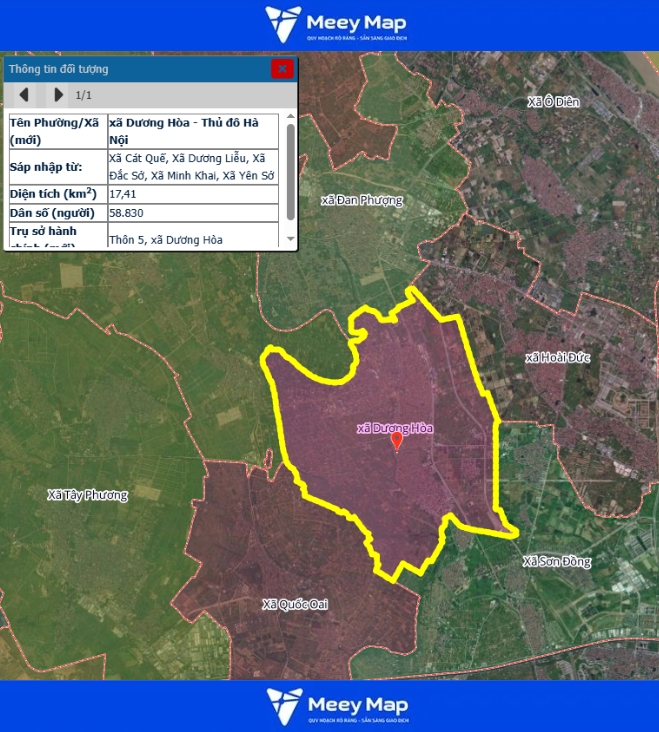Select the Xã Ô Diên map label
Screen dimensions: 659x732
coord(553,102)
